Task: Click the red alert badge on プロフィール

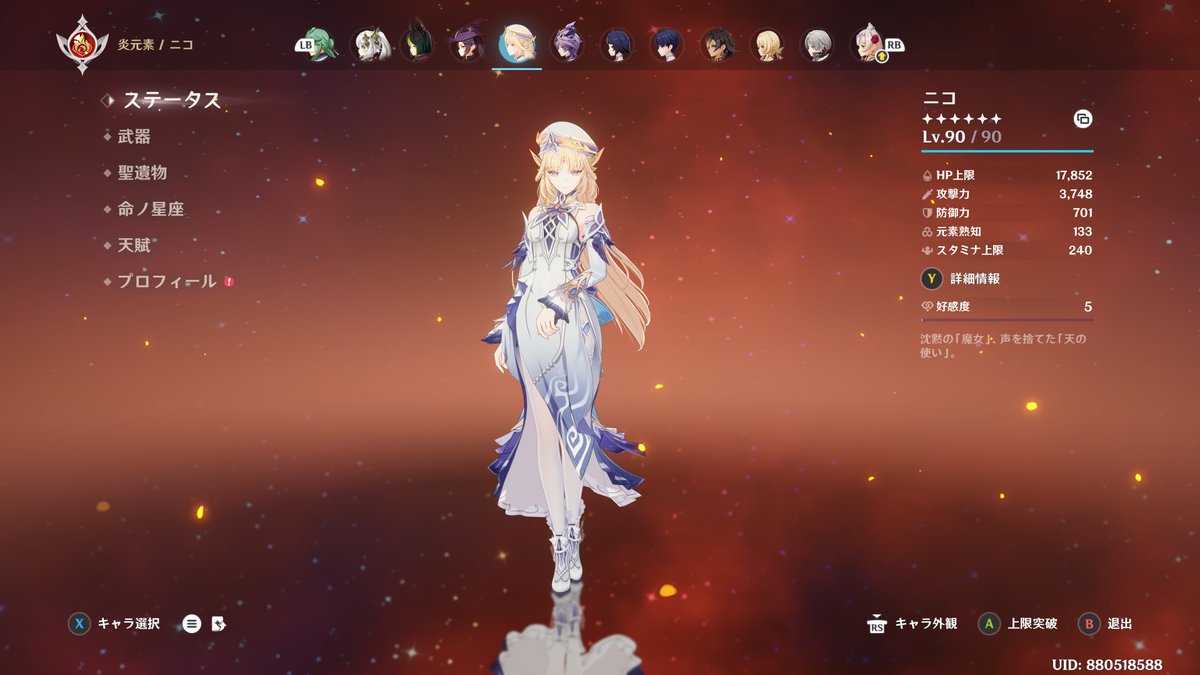Action: pyautogui.click(x=229, y=282)
